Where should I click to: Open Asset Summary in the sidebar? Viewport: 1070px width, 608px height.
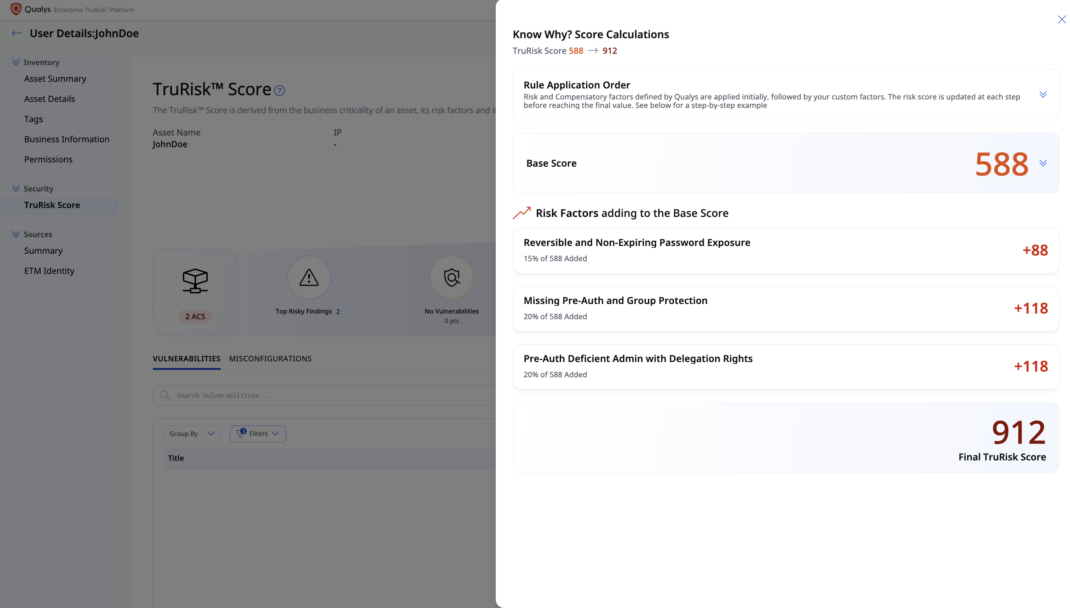point(55,79)
